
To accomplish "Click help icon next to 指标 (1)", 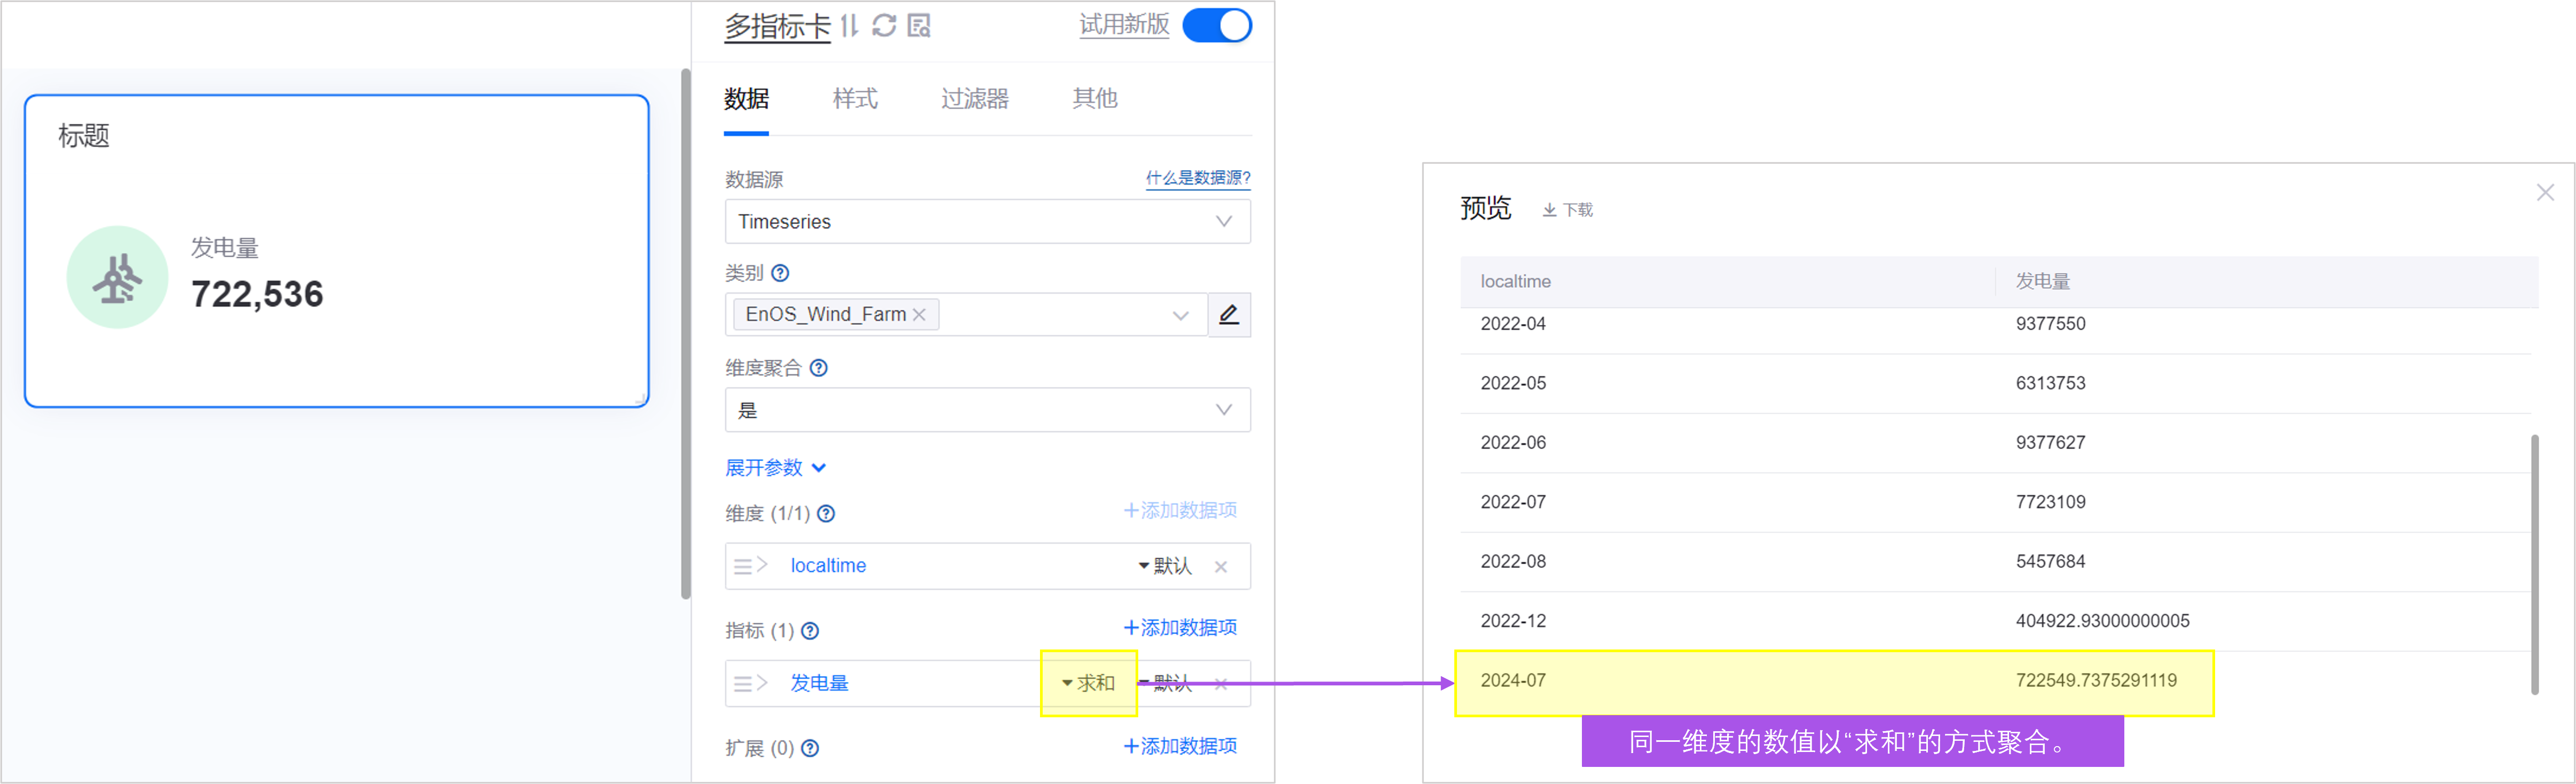I will pos(811,631).
